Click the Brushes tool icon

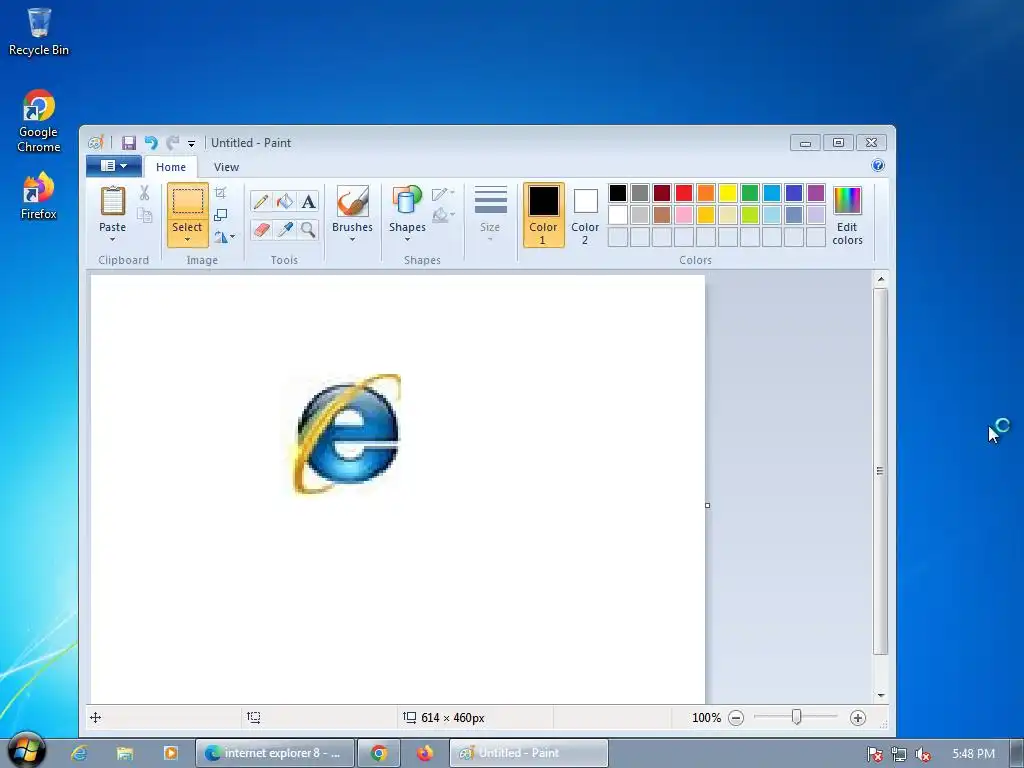pos(353,200)
